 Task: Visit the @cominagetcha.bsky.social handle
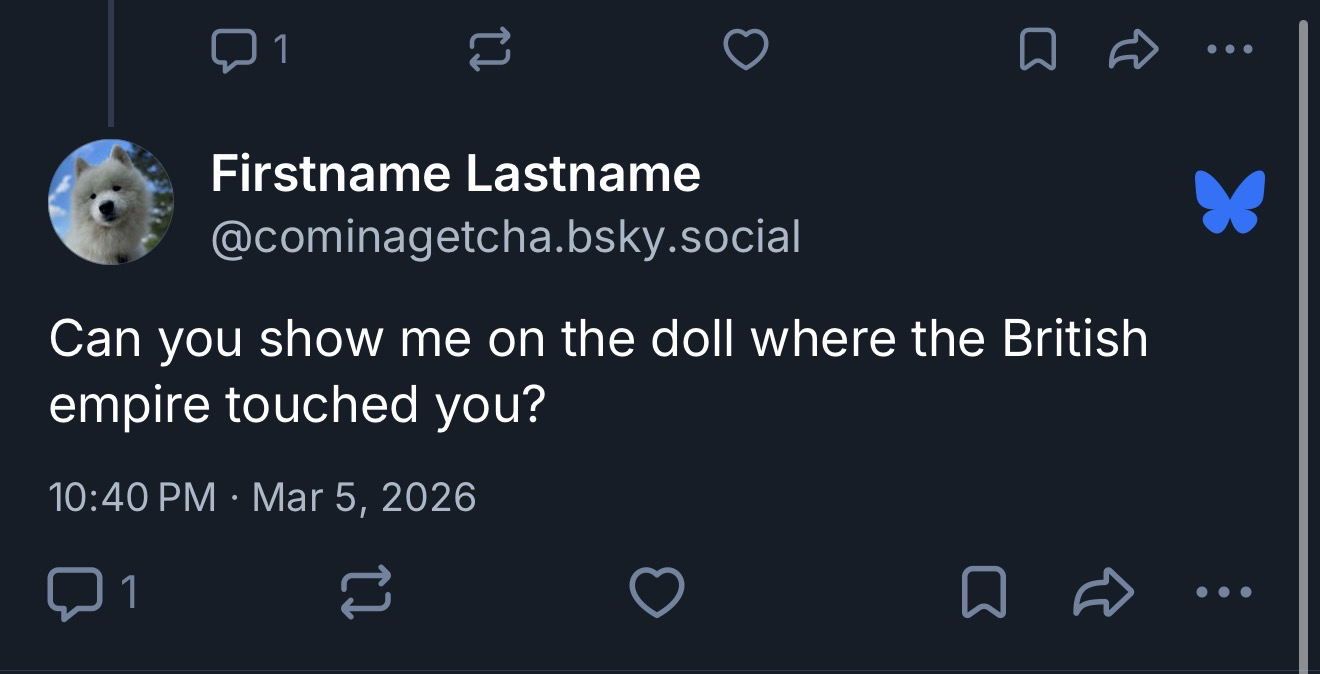505,237
